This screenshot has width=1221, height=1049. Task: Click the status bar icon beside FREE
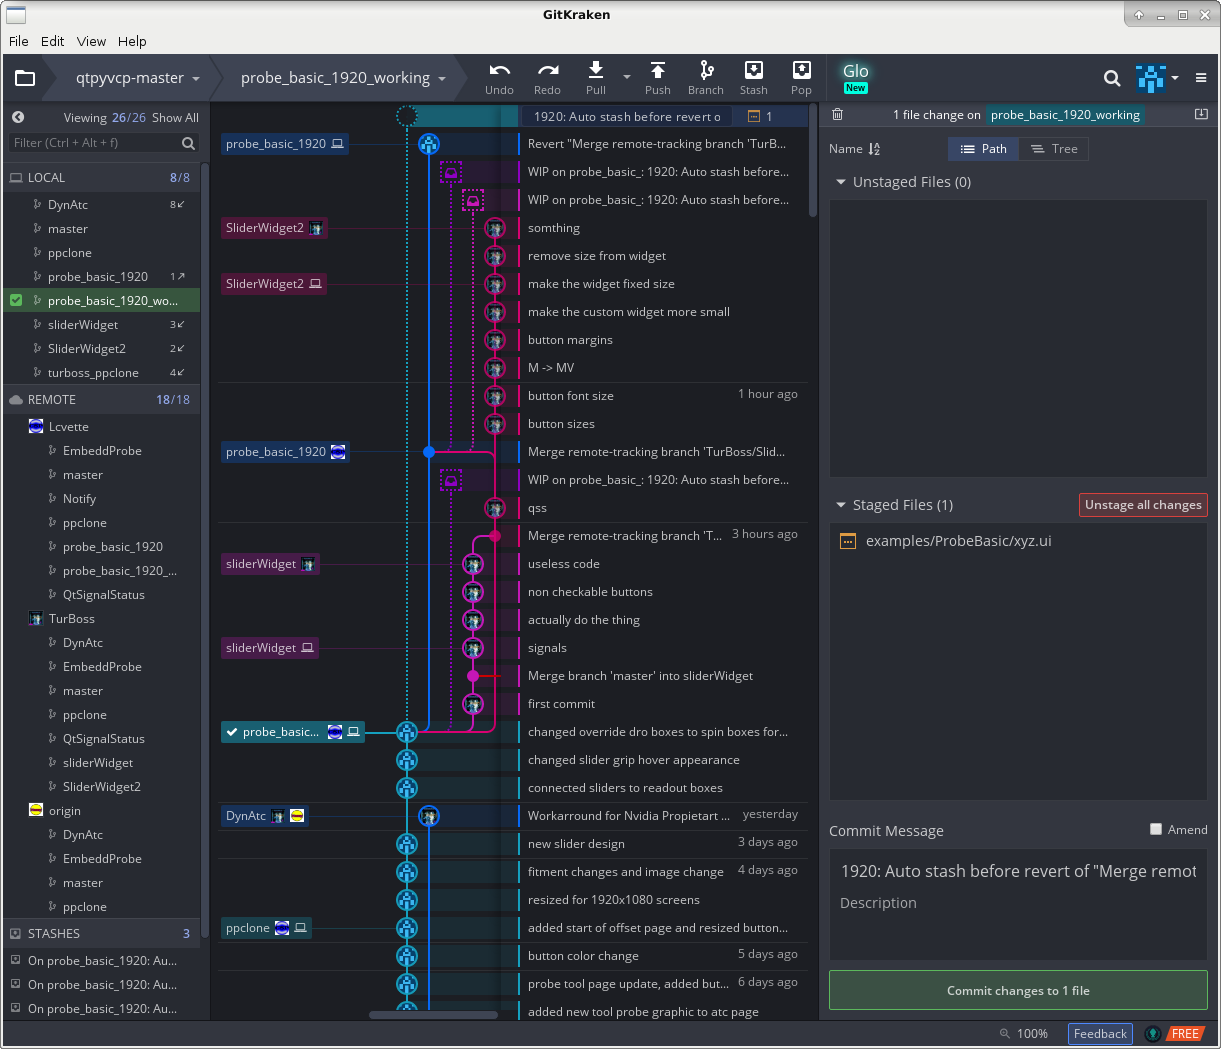pyautogui.click(x=1153, y=1034)
